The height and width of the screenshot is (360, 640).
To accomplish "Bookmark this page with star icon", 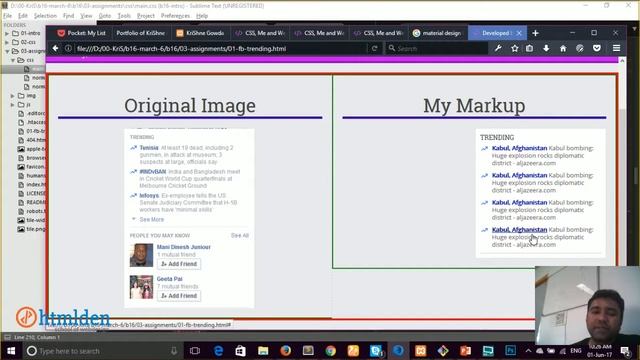I will (514, 48).
